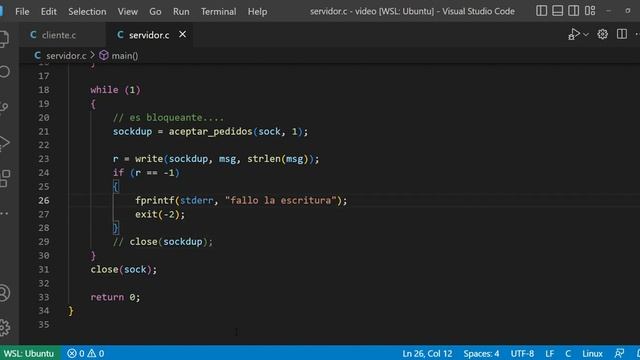
Task: Change indentation via Spaces: 4
Action: (481, 353)
